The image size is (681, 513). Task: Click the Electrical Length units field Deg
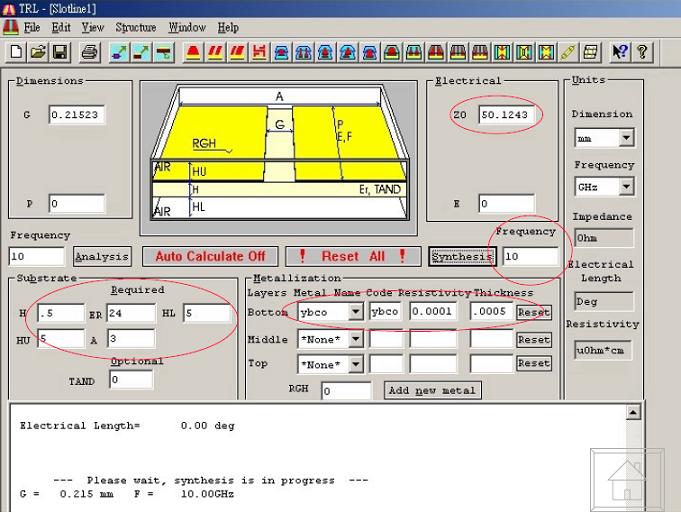click(x=603, y=301)
